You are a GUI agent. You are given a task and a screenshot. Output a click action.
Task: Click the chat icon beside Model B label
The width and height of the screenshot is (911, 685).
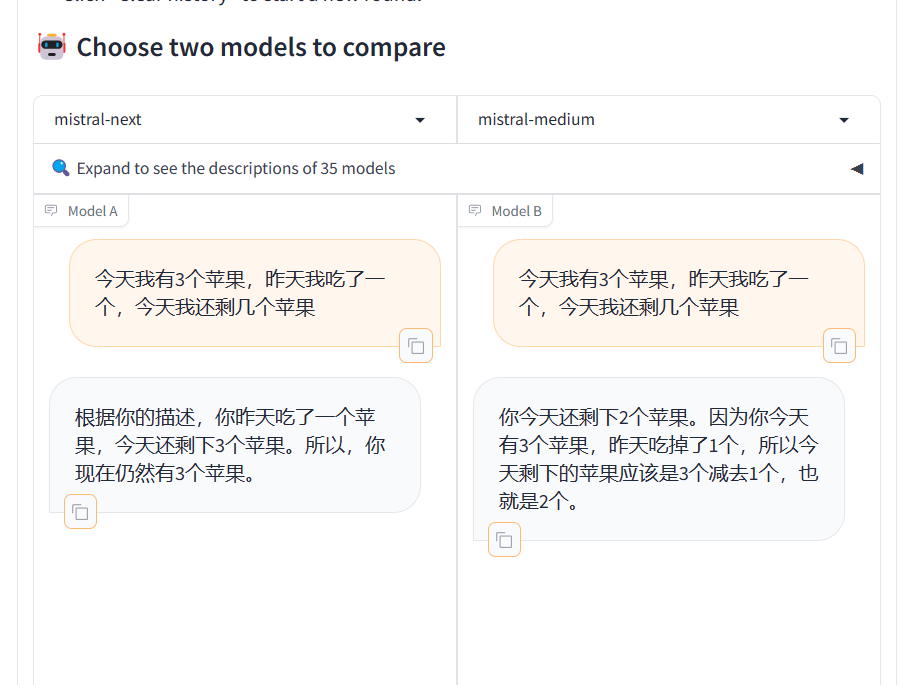[475, 211]
